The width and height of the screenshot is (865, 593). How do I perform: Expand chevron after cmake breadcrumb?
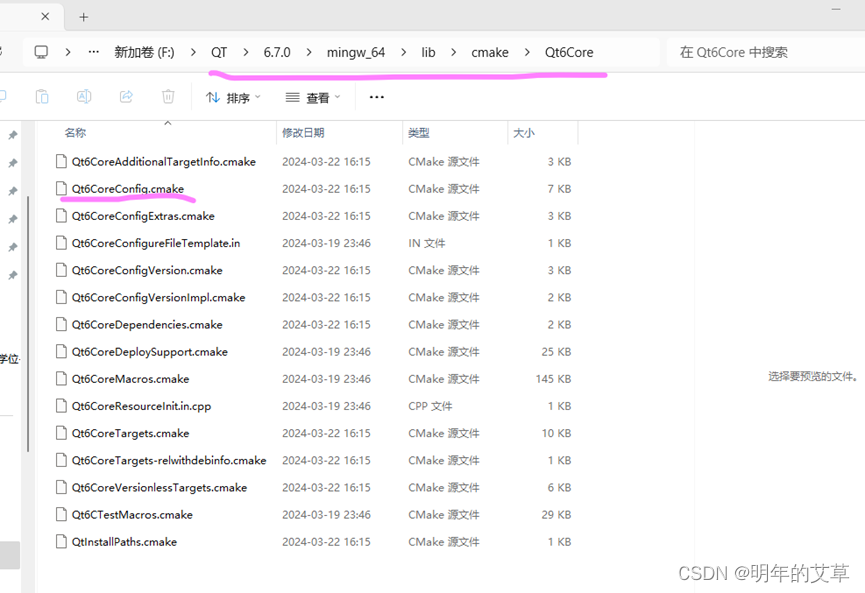point(527,52)
